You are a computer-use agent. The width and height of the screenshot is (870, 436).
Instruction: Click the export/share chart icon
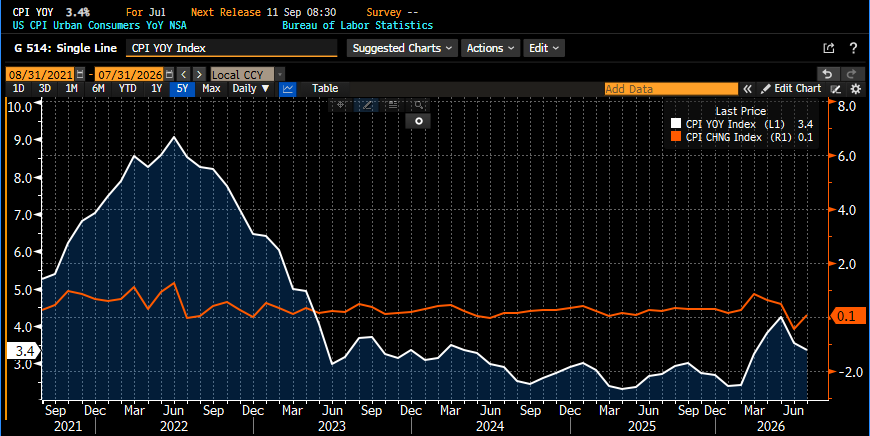(828, 48)
